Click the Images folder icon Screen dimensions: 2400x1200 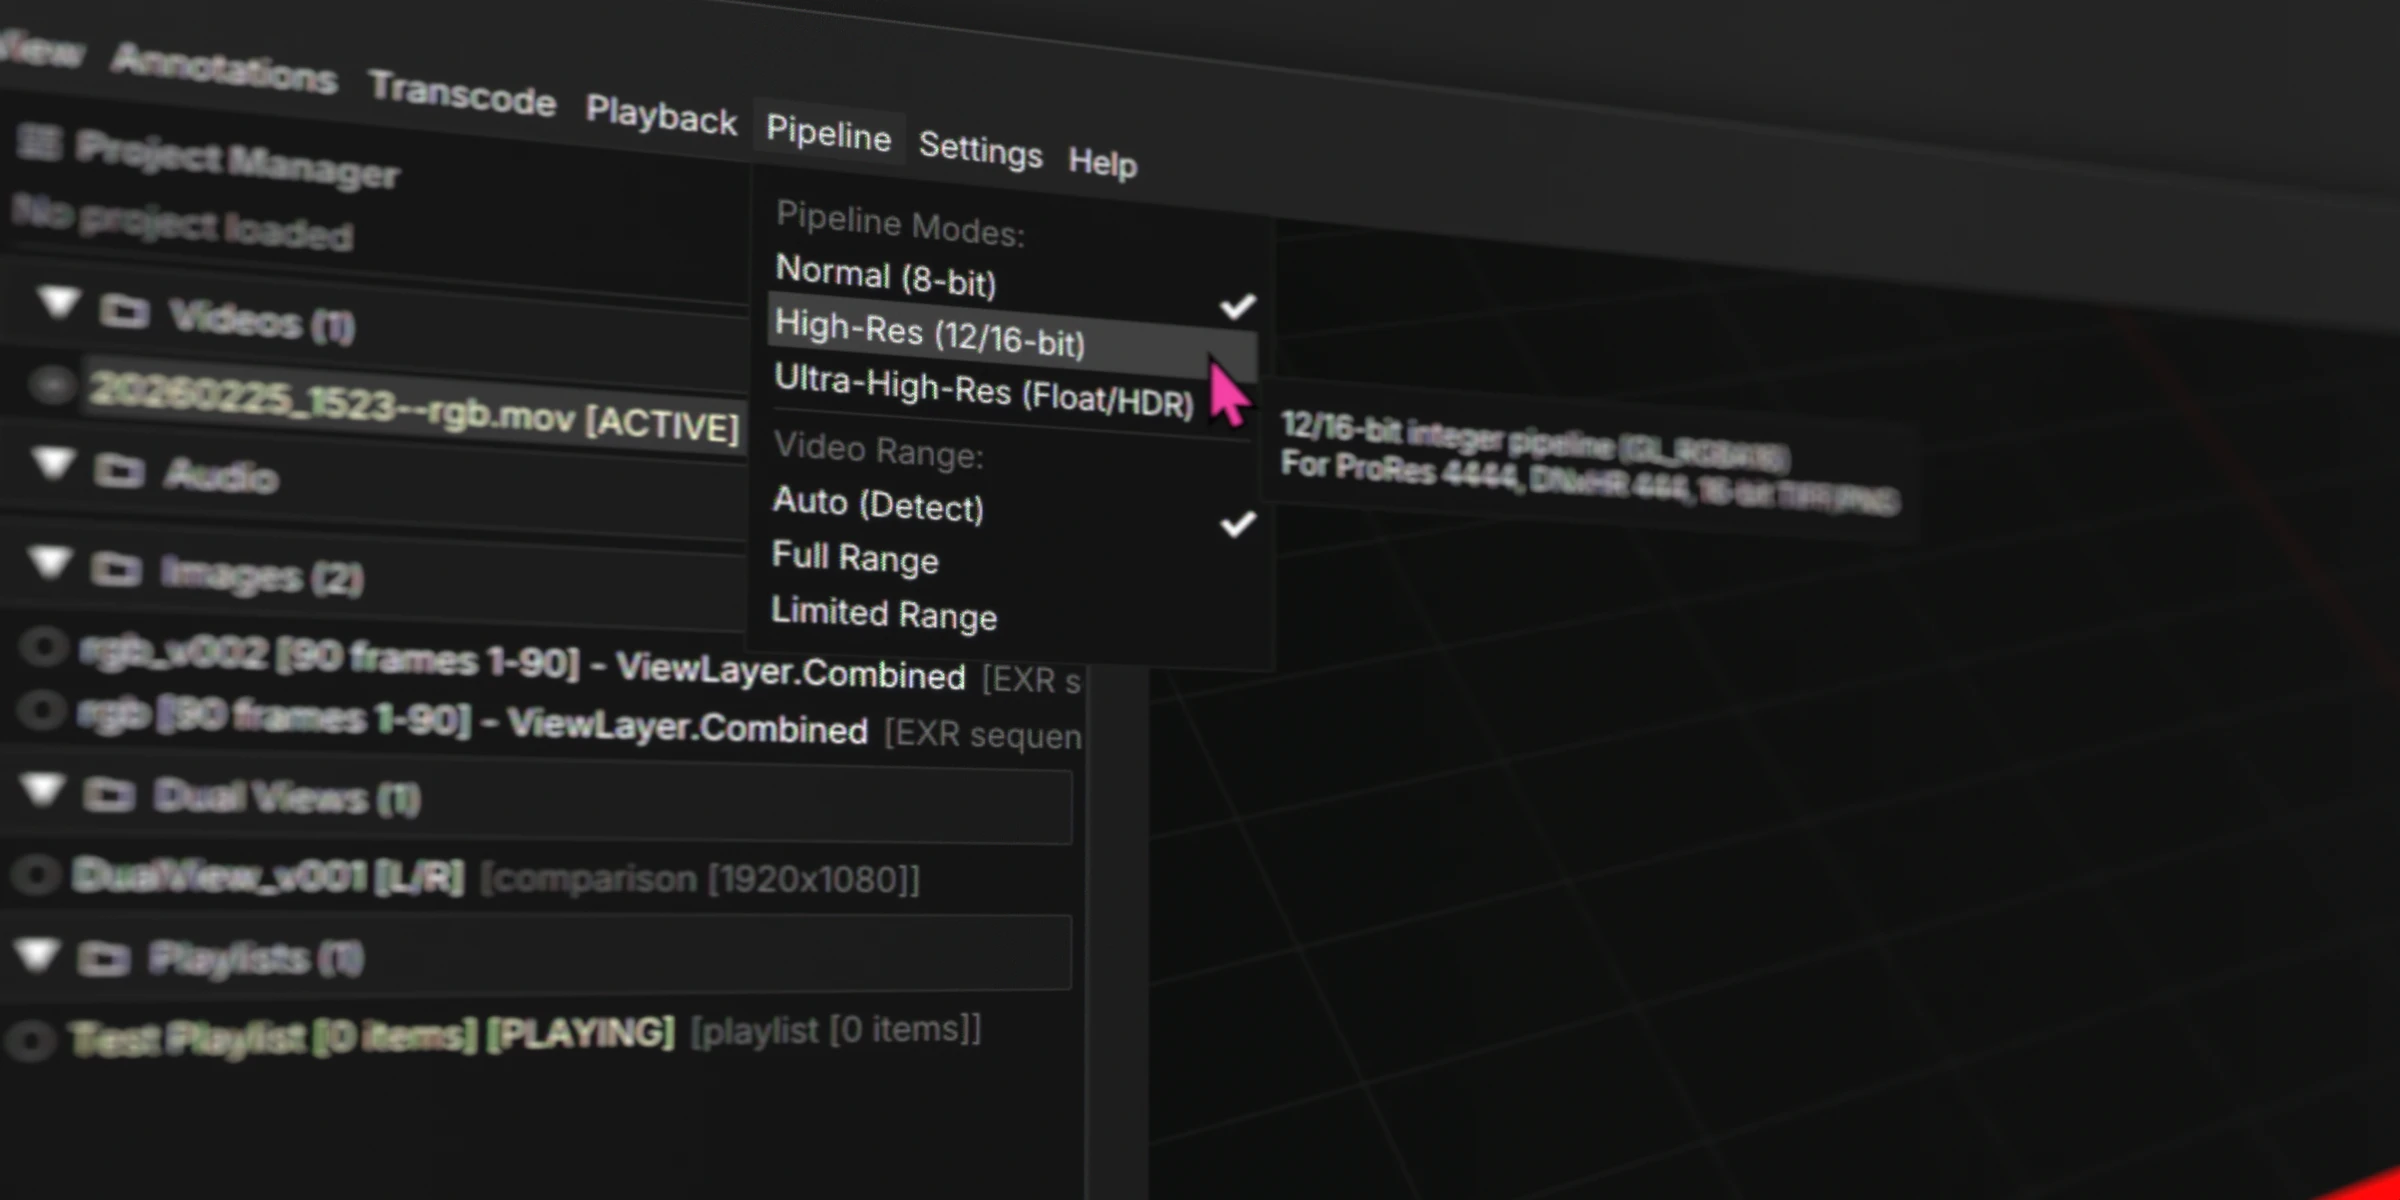coord(115,571)
